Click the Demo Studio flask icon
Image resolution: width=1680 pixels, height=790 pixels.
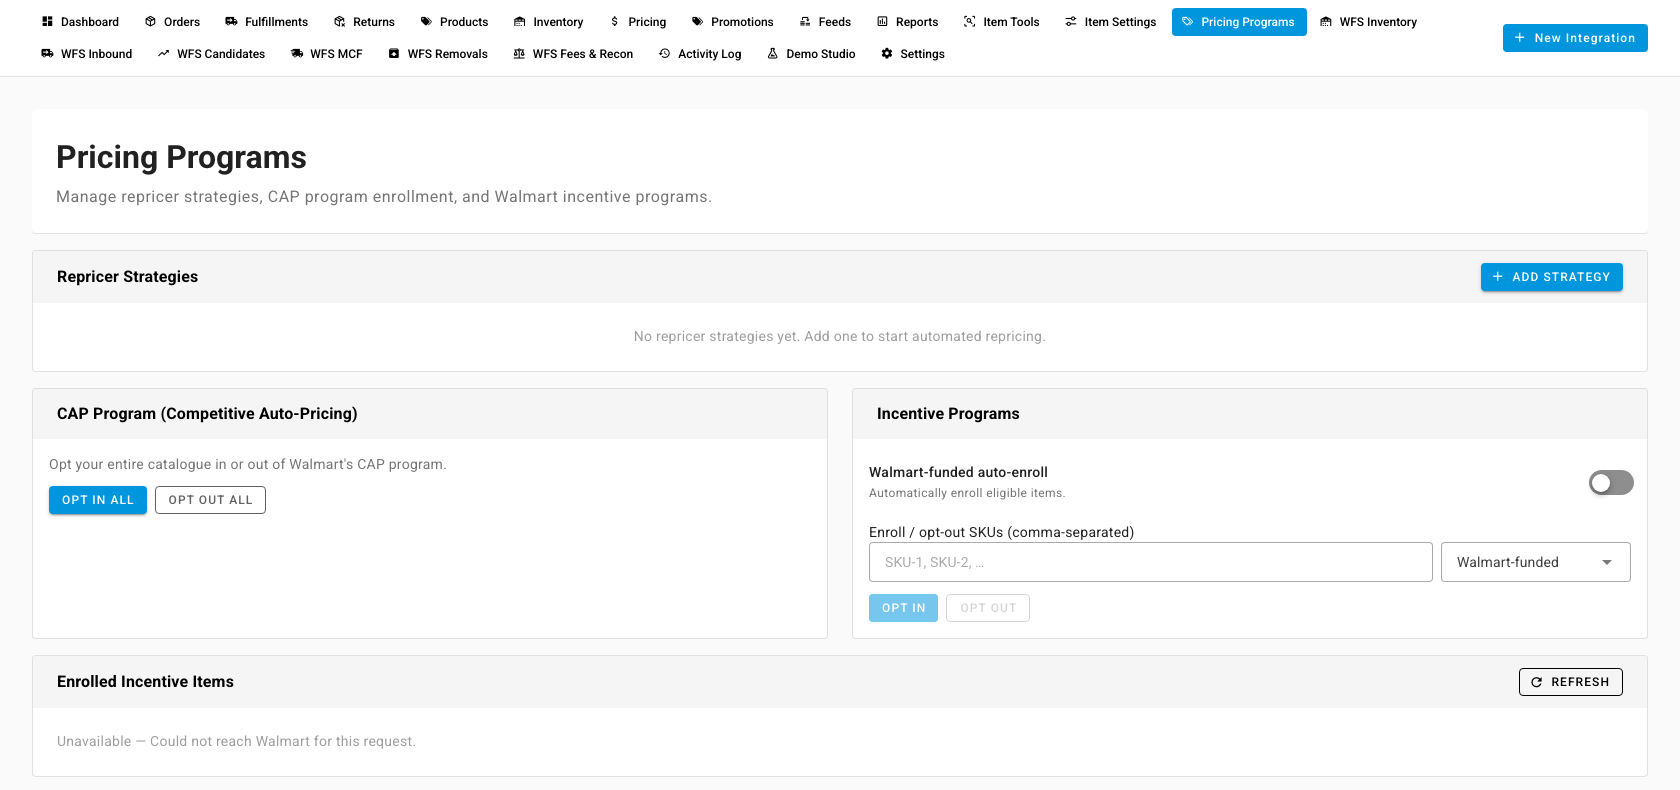(773, 53)
